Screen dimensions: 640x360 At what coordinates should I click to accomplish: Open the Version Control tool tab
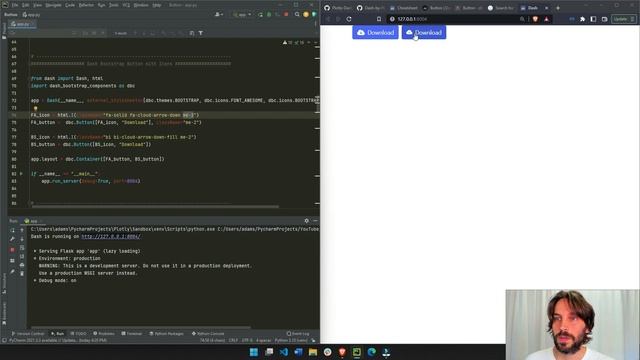point(28,333)
